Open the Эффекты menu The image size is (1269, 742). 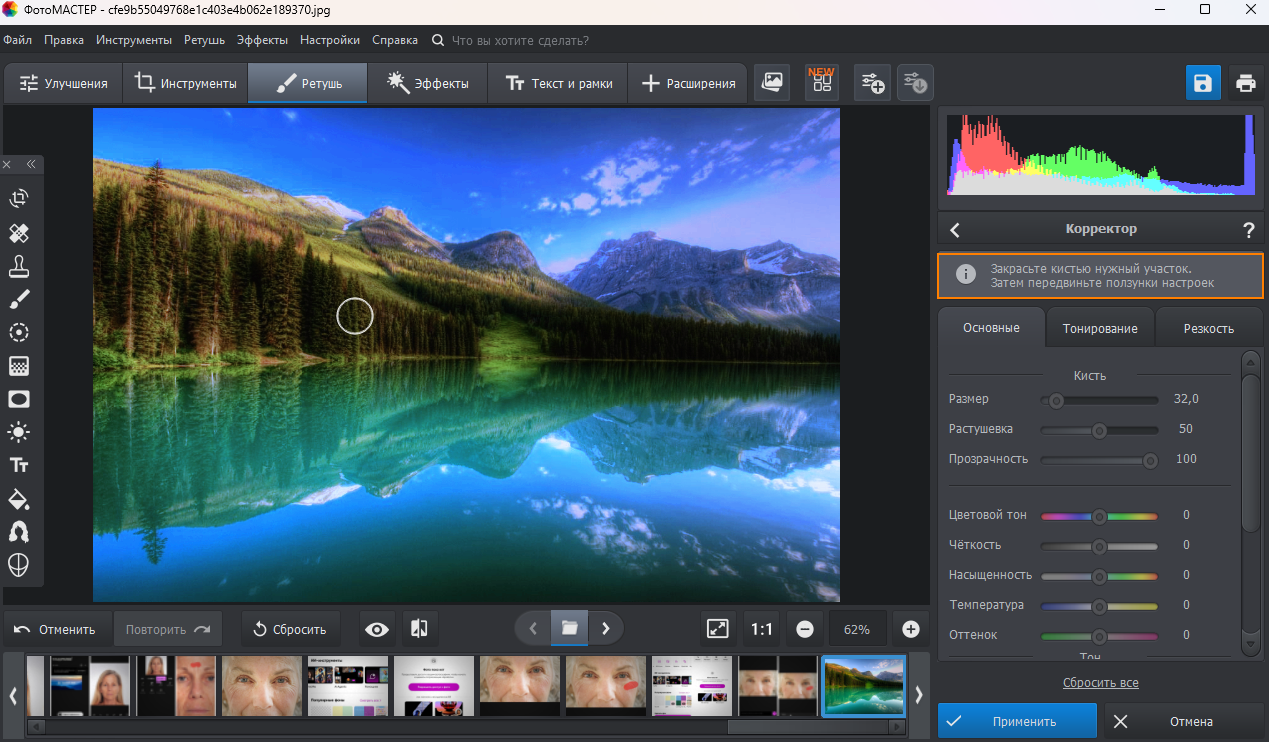pyautogui.click(x=263, y=40)
